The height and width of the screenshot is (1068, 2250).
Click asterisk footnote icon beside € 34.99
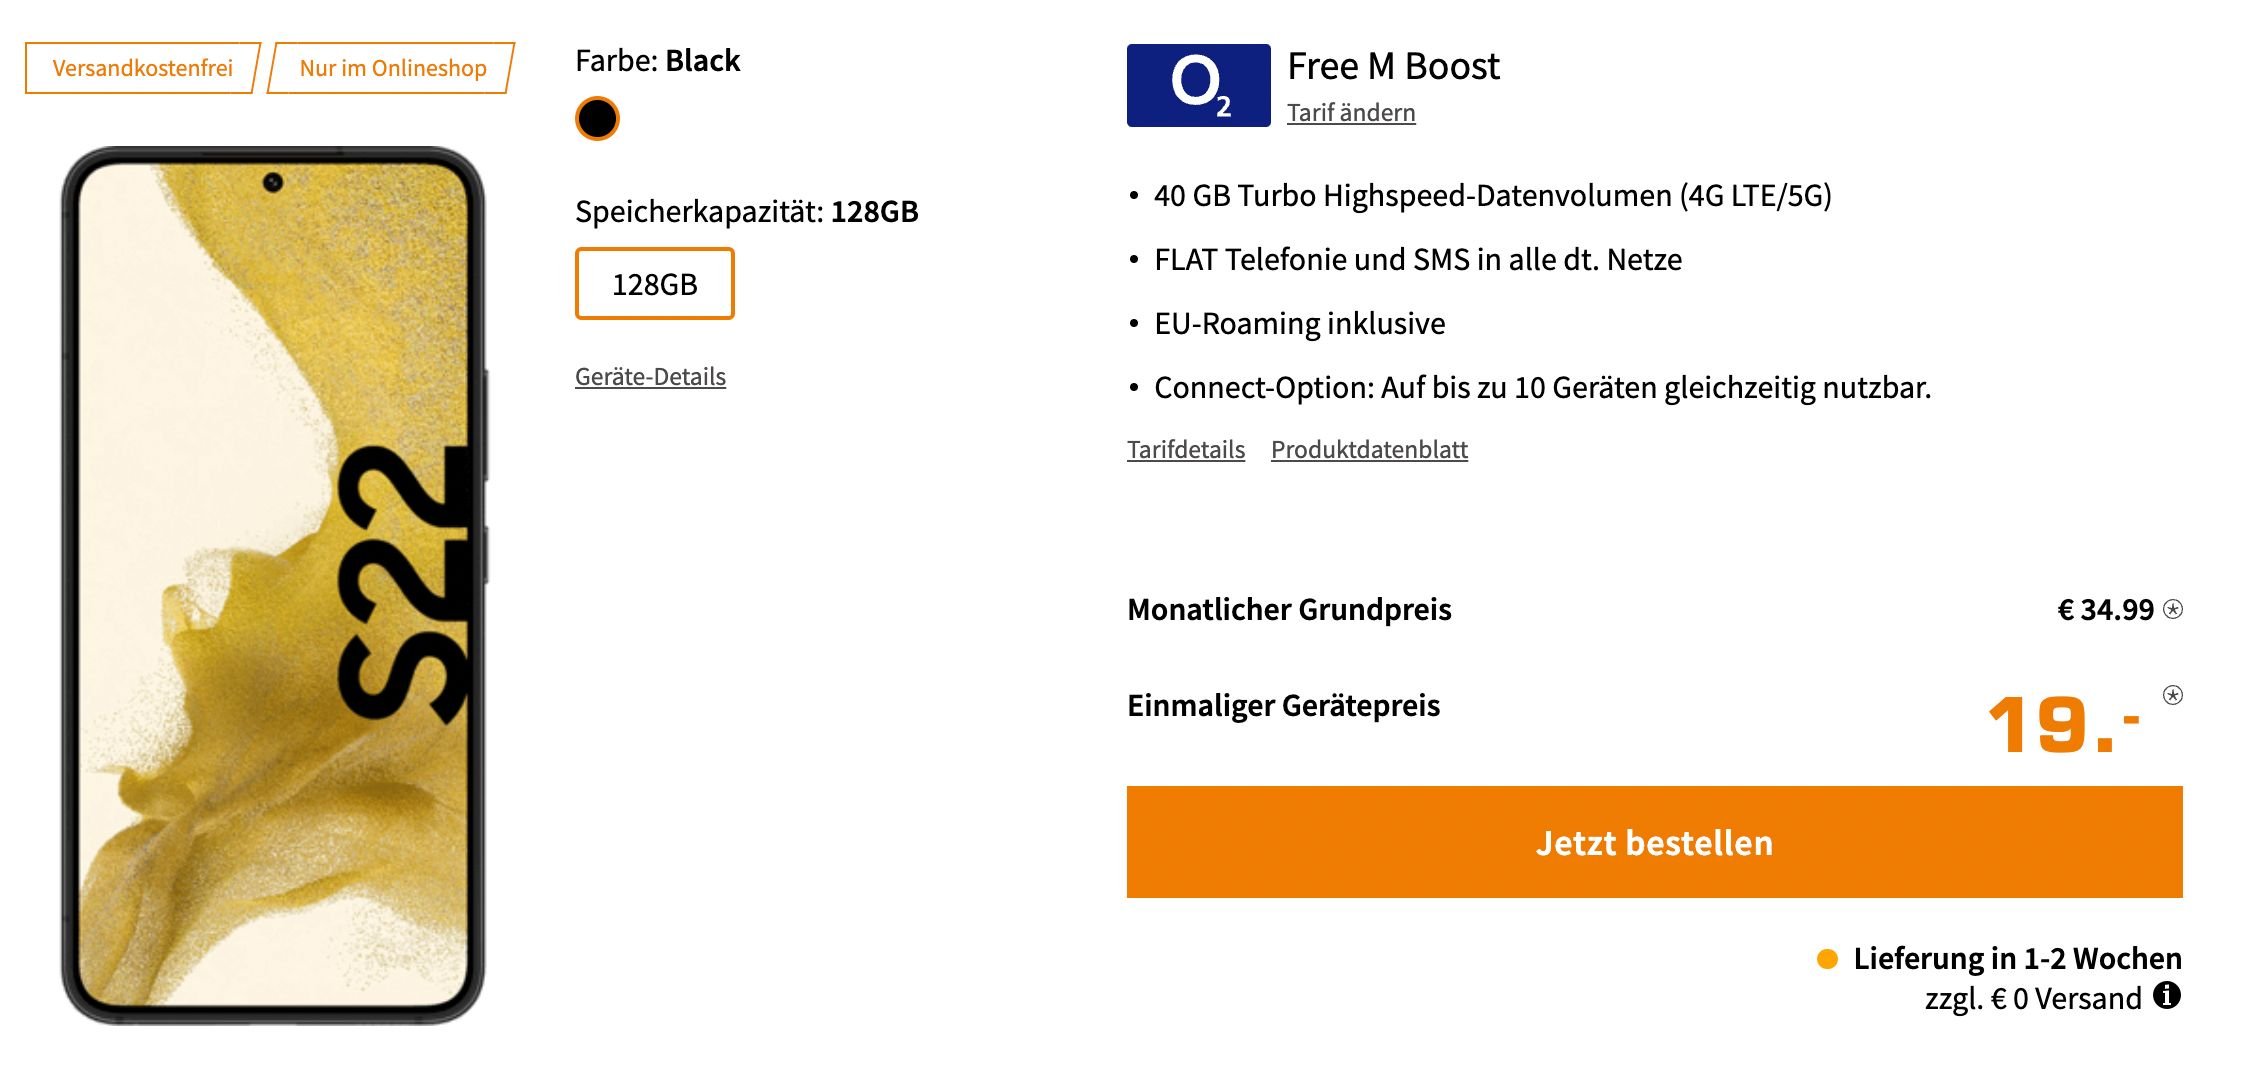point(2173,609)
